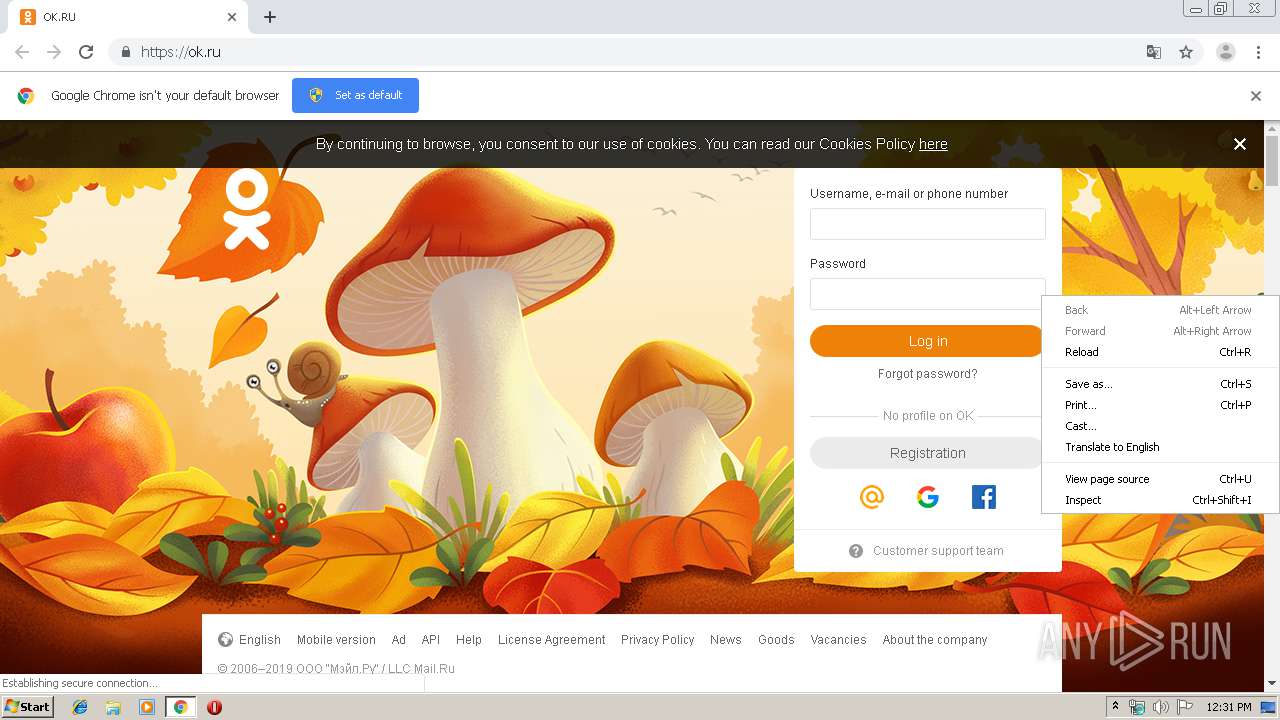Click the Registration button
Viewport: 1280px width, 720px height.
click(x=926, y=453)
